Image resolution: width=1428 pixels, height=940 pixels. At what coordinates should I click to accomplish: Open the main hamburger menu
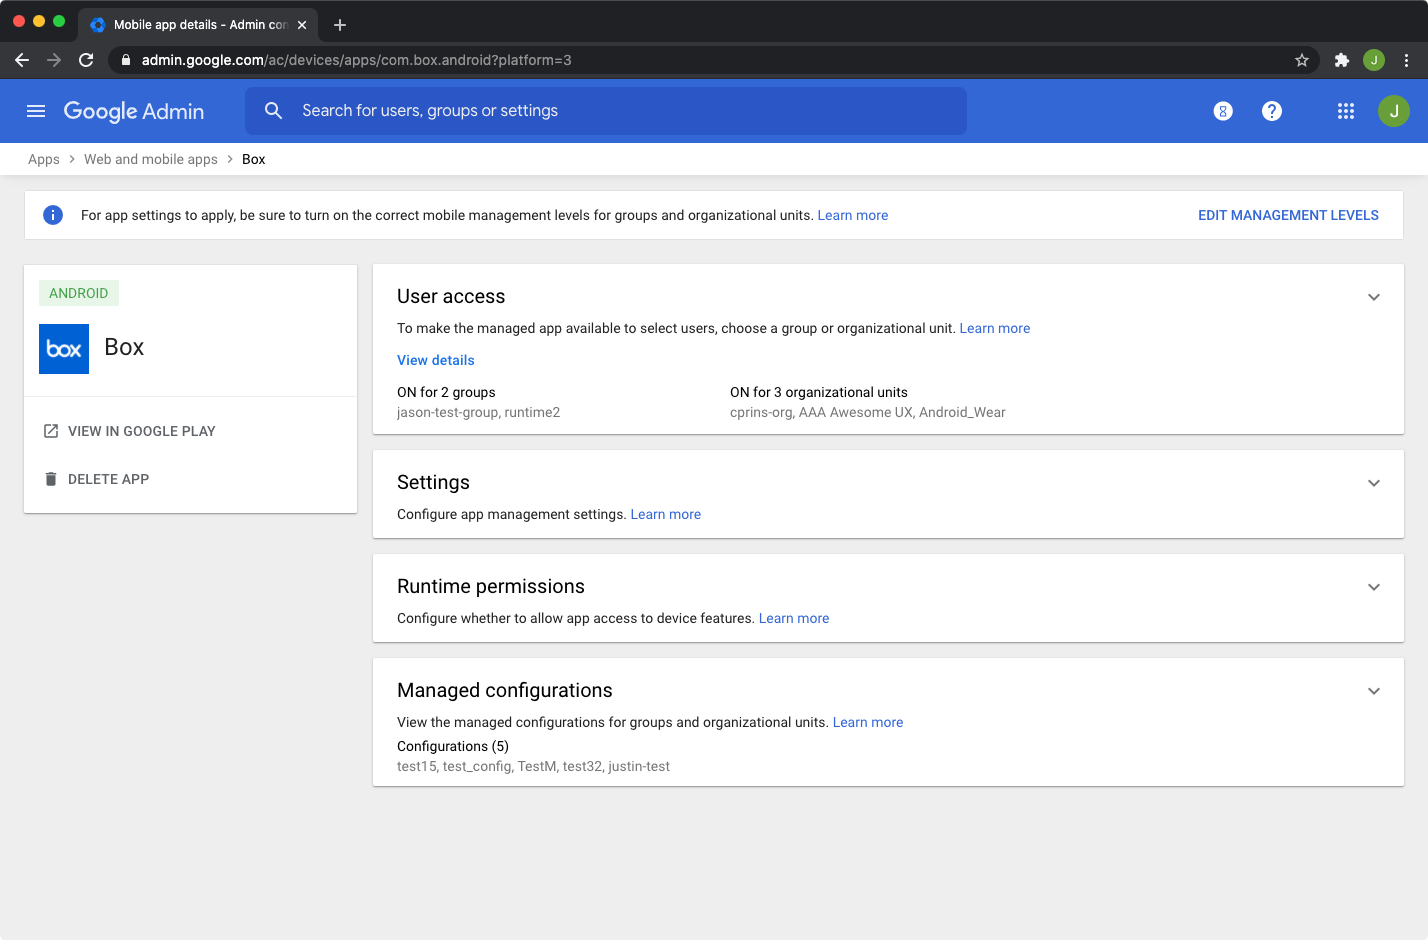coord(36,111)
